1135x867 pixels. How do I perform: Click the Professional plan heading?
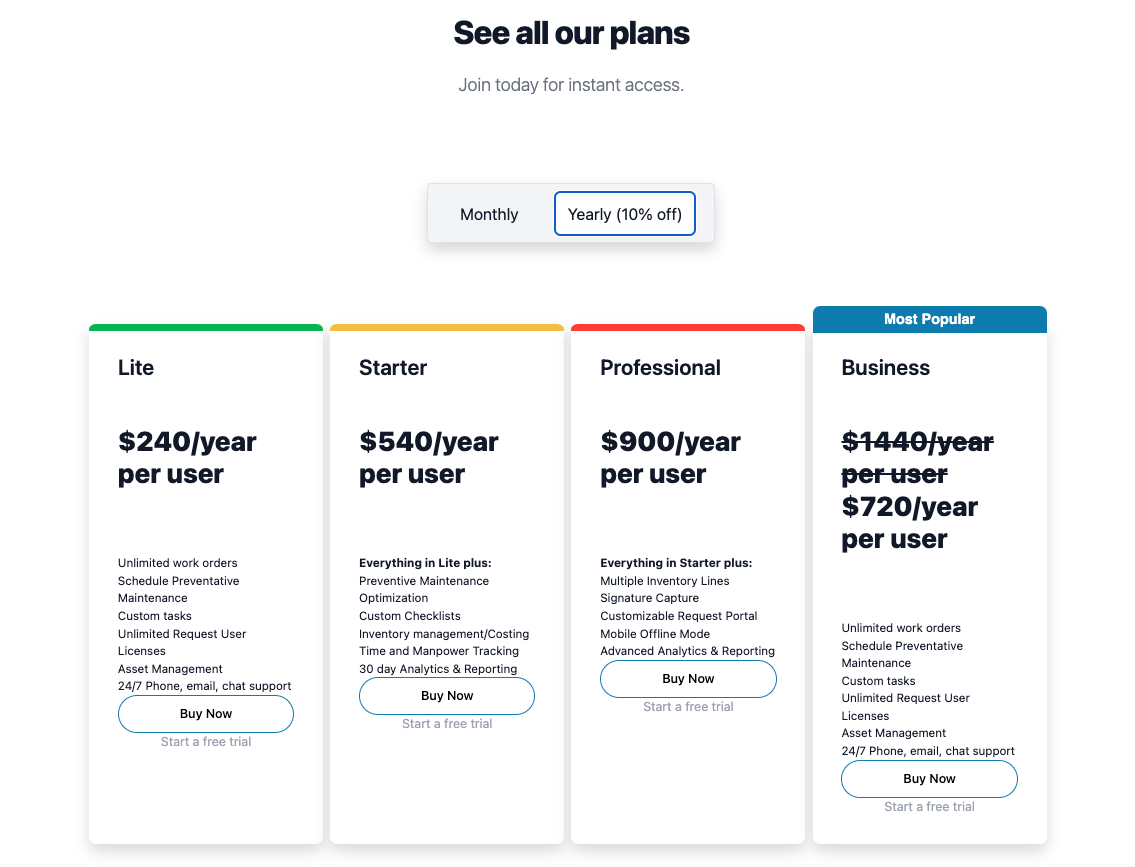[x=660, y=368]
